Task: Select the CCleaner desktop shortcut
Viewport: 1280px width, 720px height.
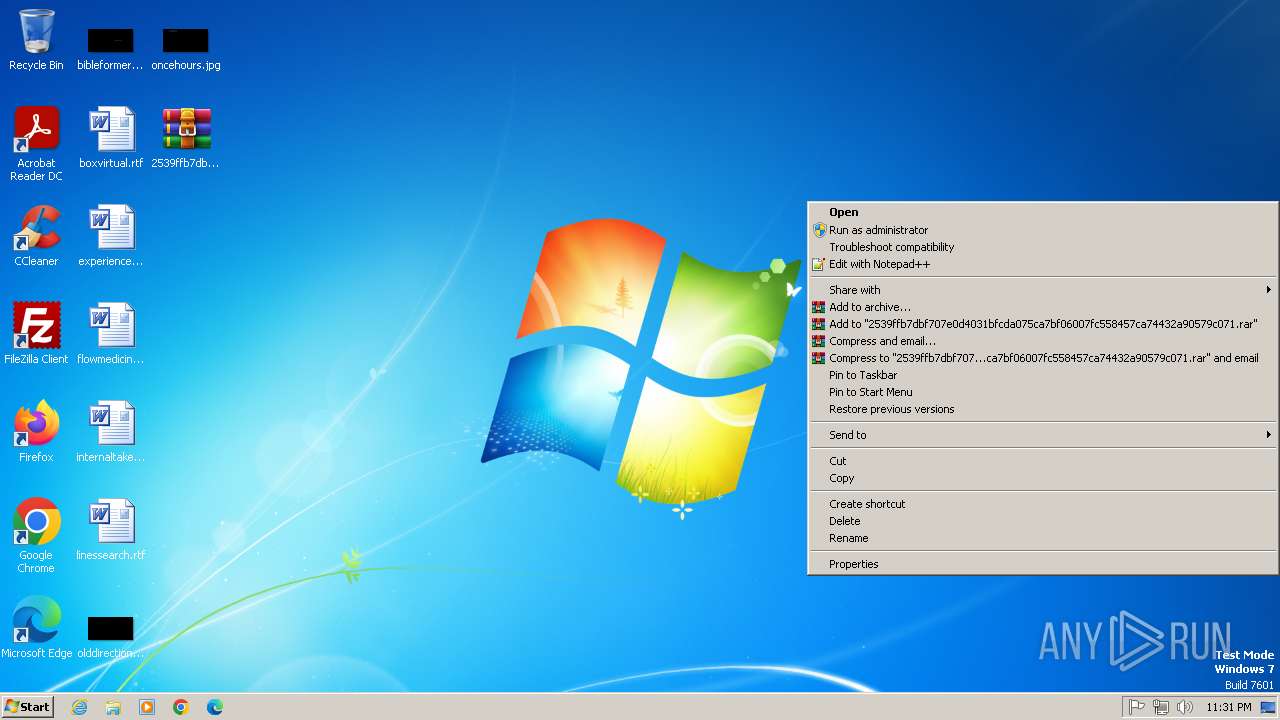Action: point(36,236)
